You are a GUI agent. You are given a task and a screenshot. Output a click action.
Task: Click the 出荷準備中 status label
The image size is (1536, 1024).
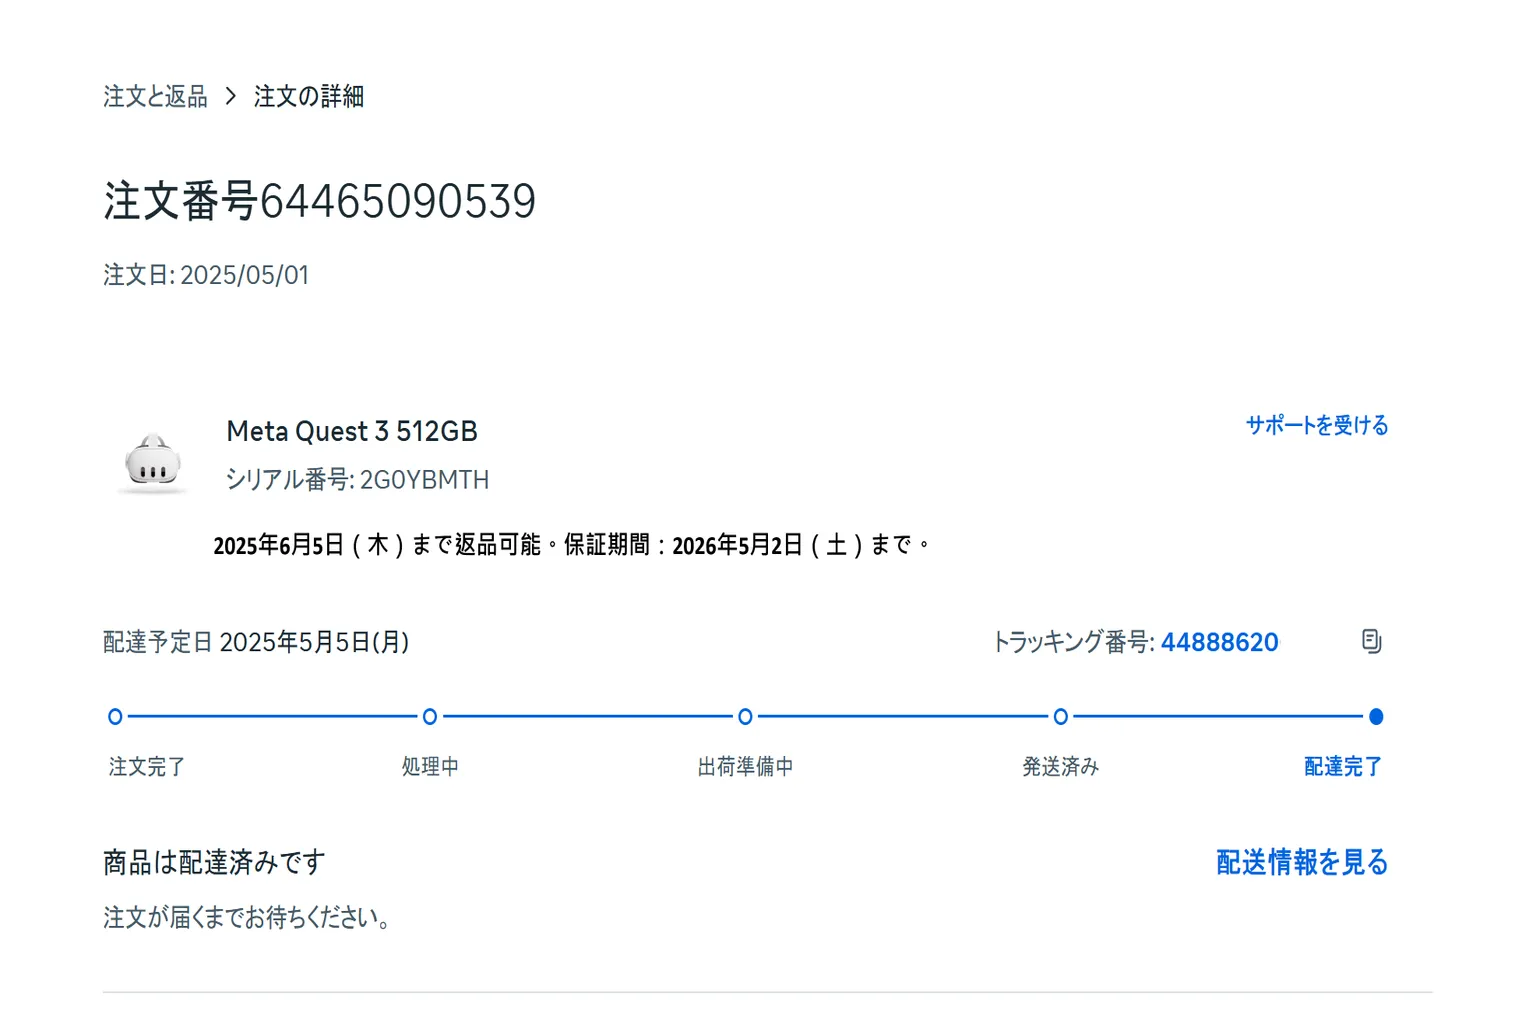(x=745, y=767)
